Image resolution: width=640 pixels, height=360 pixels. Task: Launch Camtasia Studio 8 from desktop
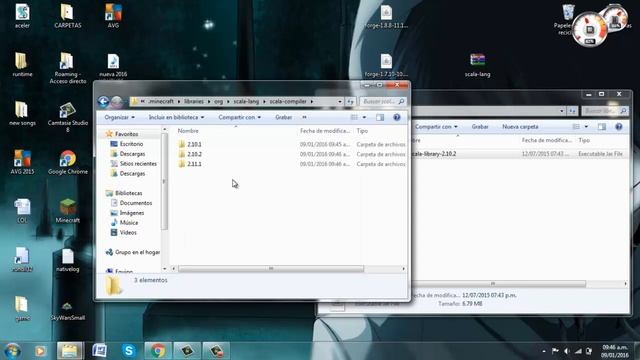(68, 117)
